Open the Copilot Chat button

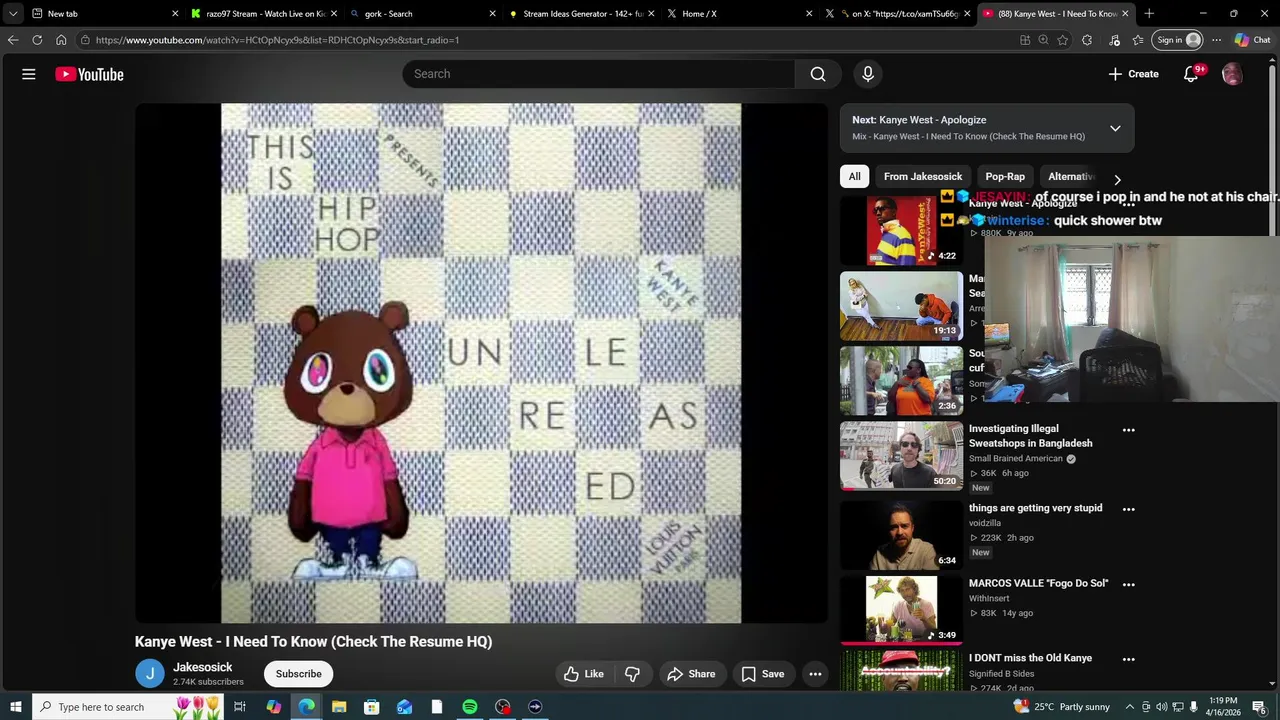tap(1252, 40)
